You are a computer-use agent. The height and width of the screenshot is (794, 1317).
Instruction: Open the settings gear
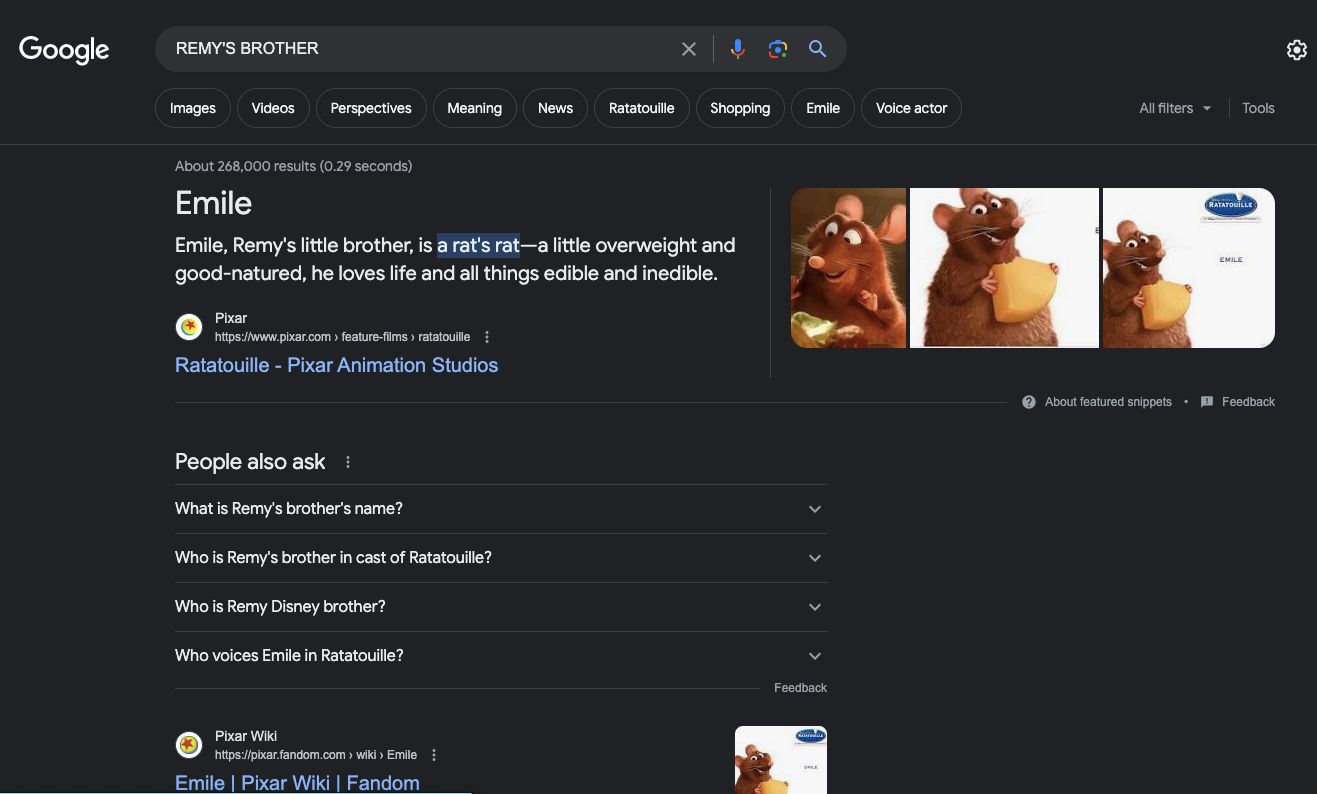(1296, 50)
